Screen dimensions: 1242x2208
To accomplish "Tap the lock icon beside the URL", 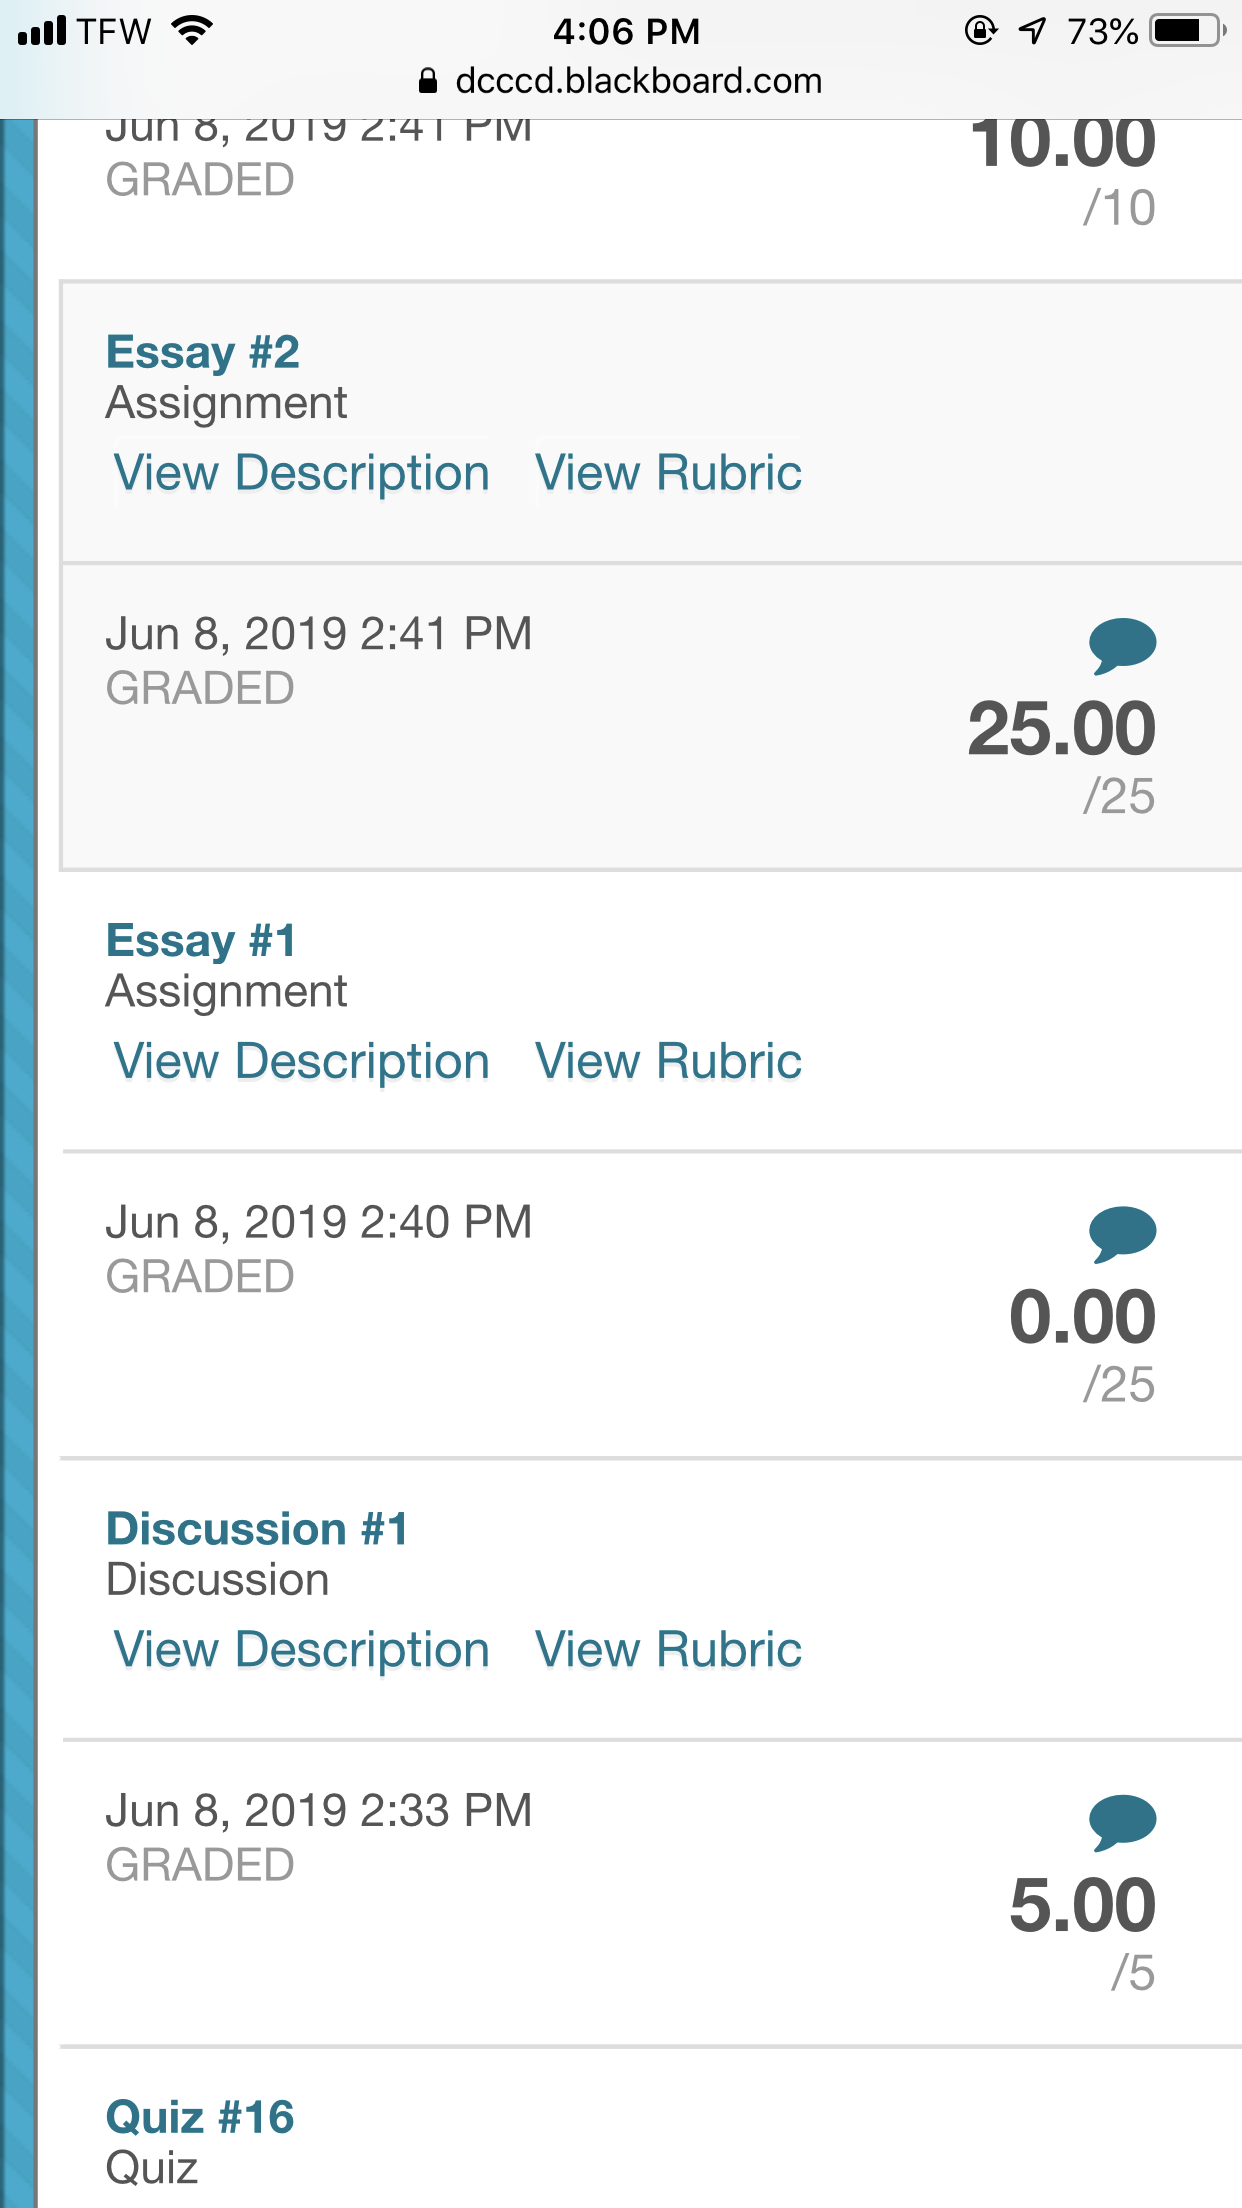I will (428, 81).
